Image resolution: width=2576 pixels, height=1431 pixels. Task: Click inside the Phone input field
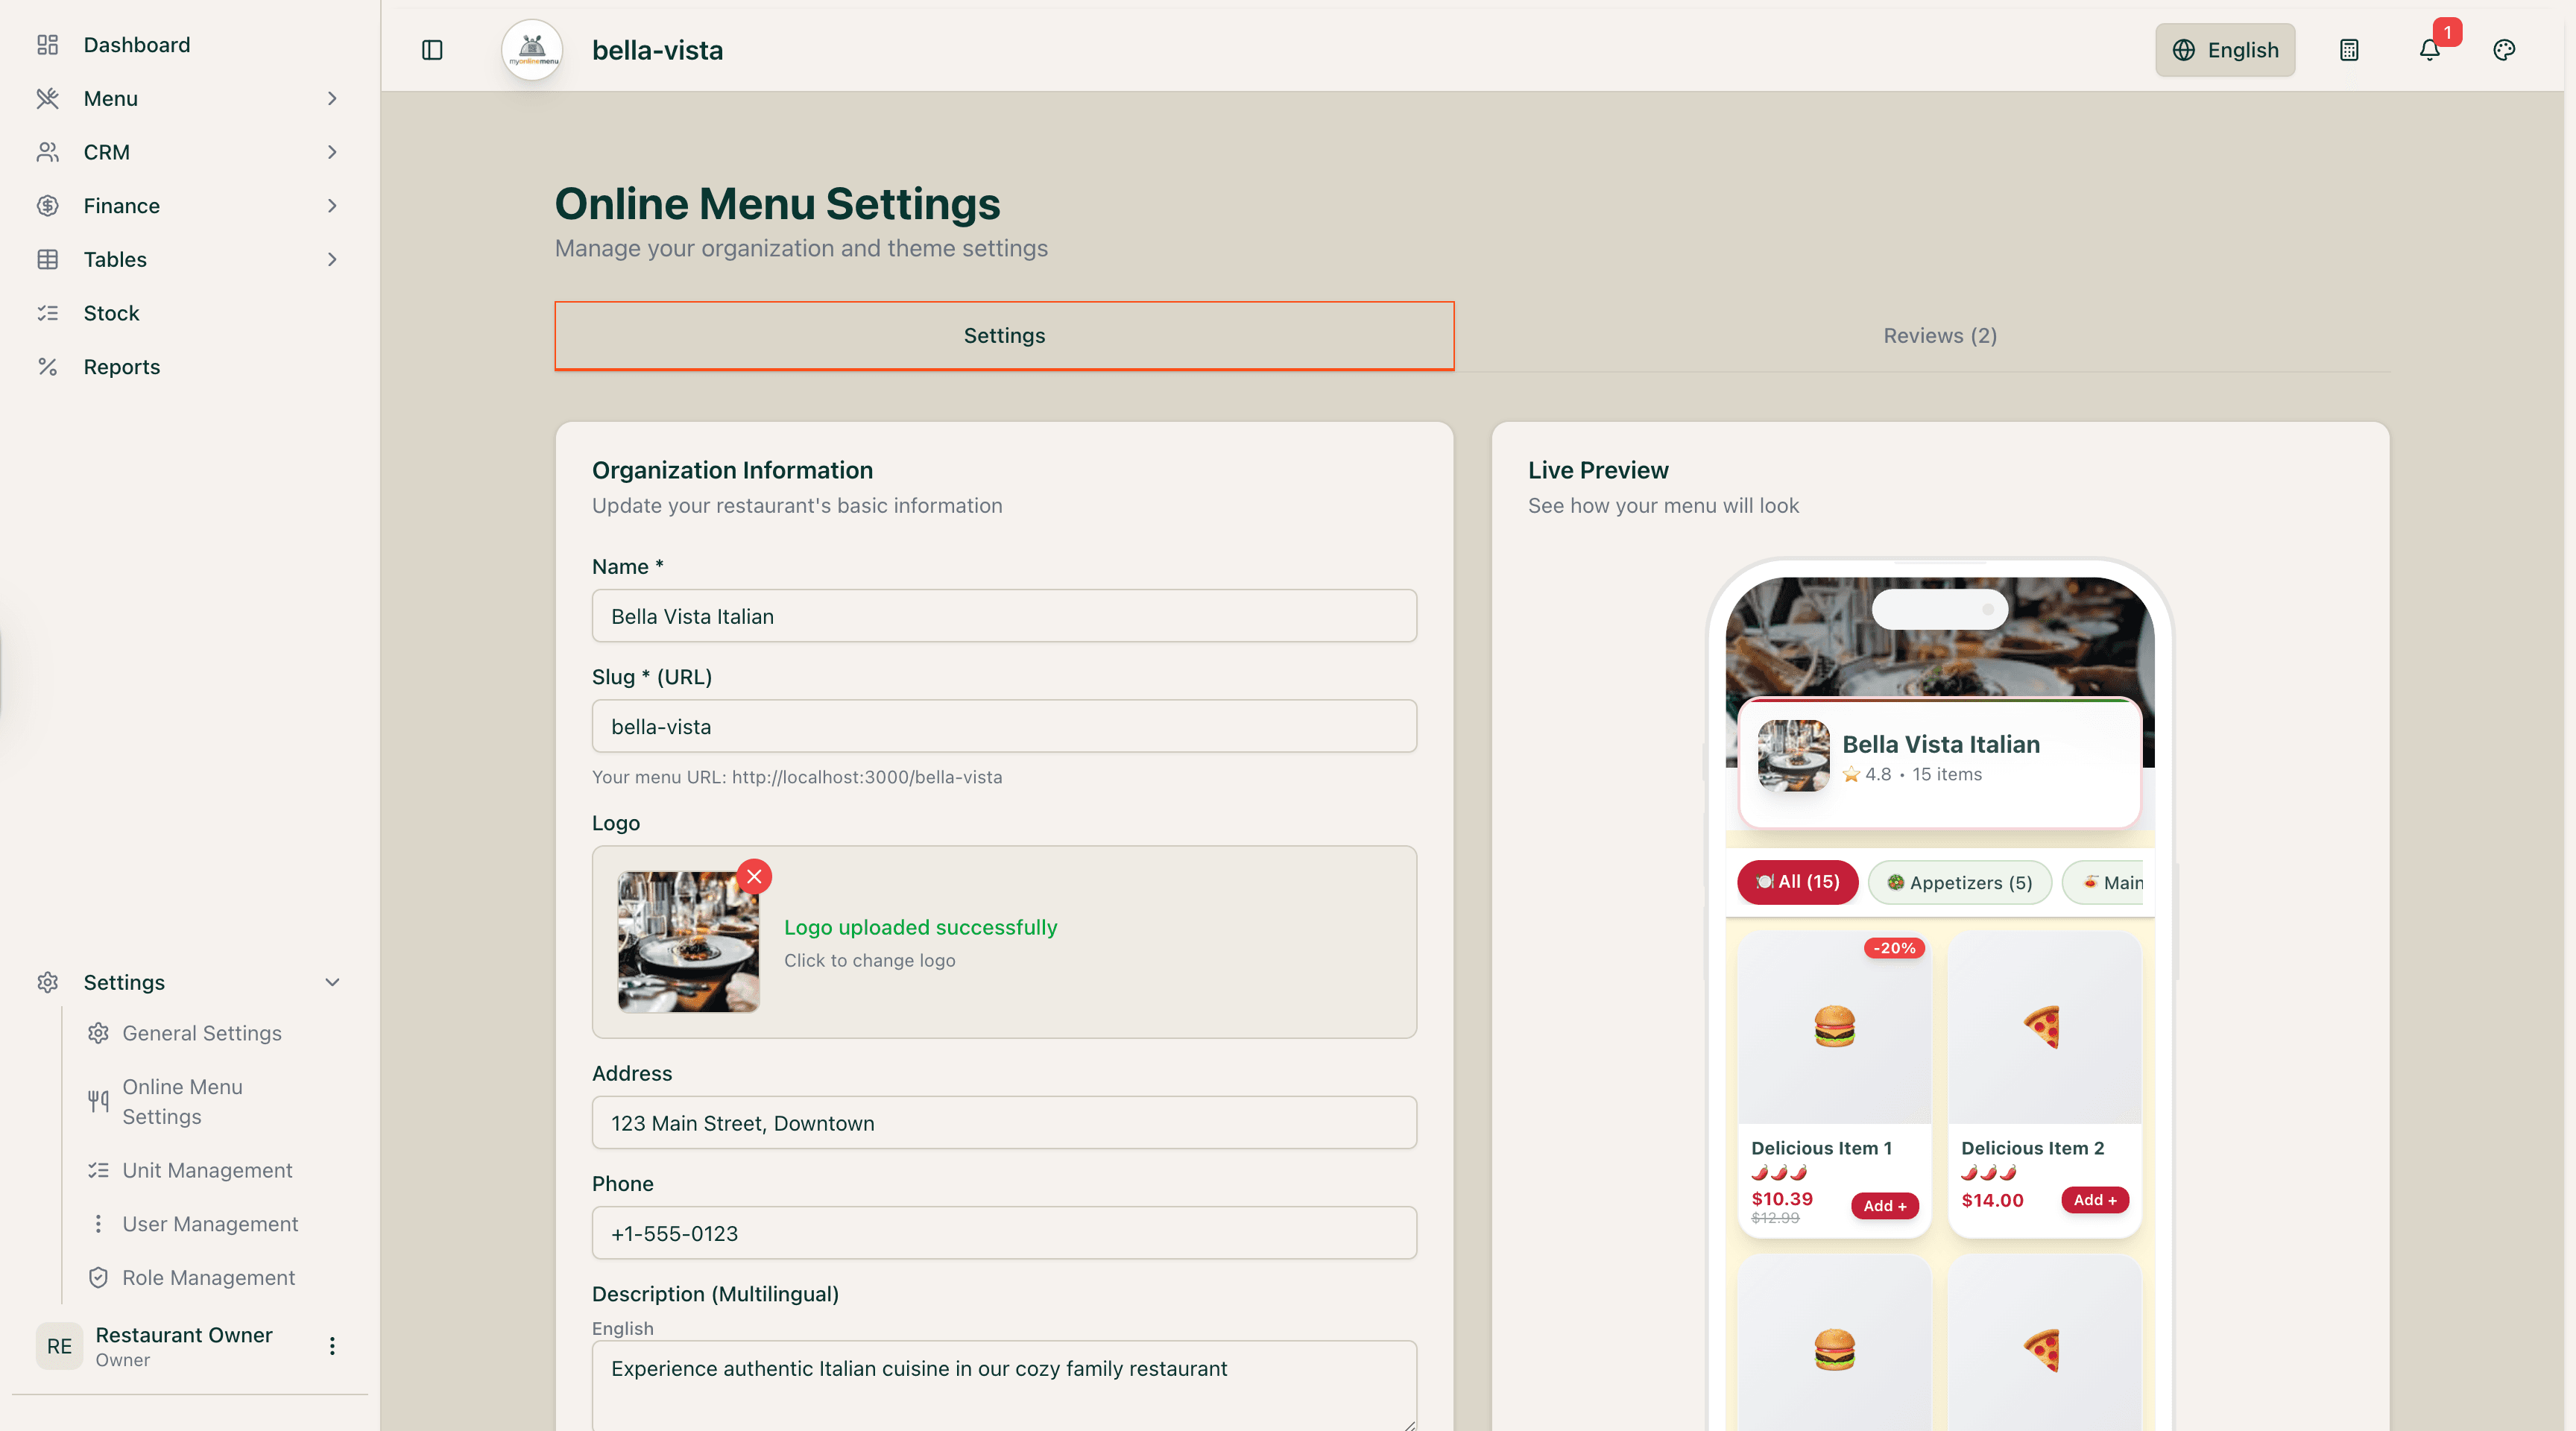tap(1004, 1233)
